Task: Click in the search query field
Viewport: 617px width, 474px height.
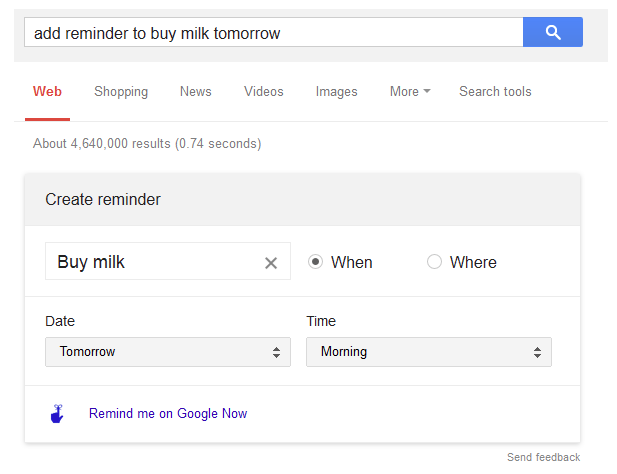Action: (272, 33)
